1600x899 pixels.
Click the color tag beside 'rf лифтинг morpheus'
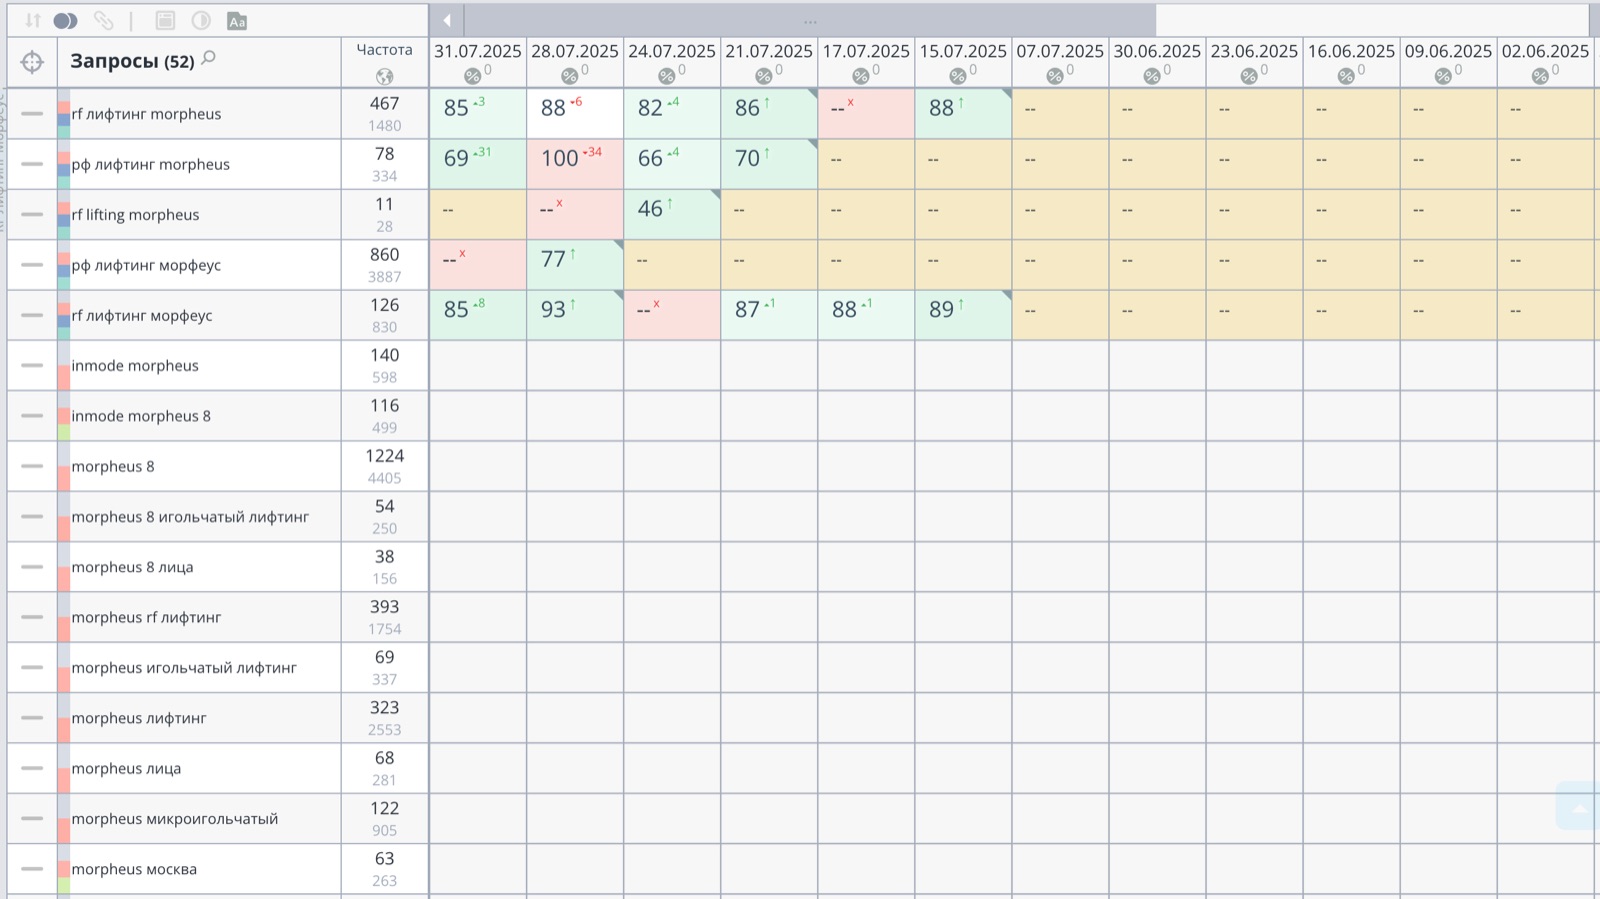pyautogui.click(x=64, y=114)
